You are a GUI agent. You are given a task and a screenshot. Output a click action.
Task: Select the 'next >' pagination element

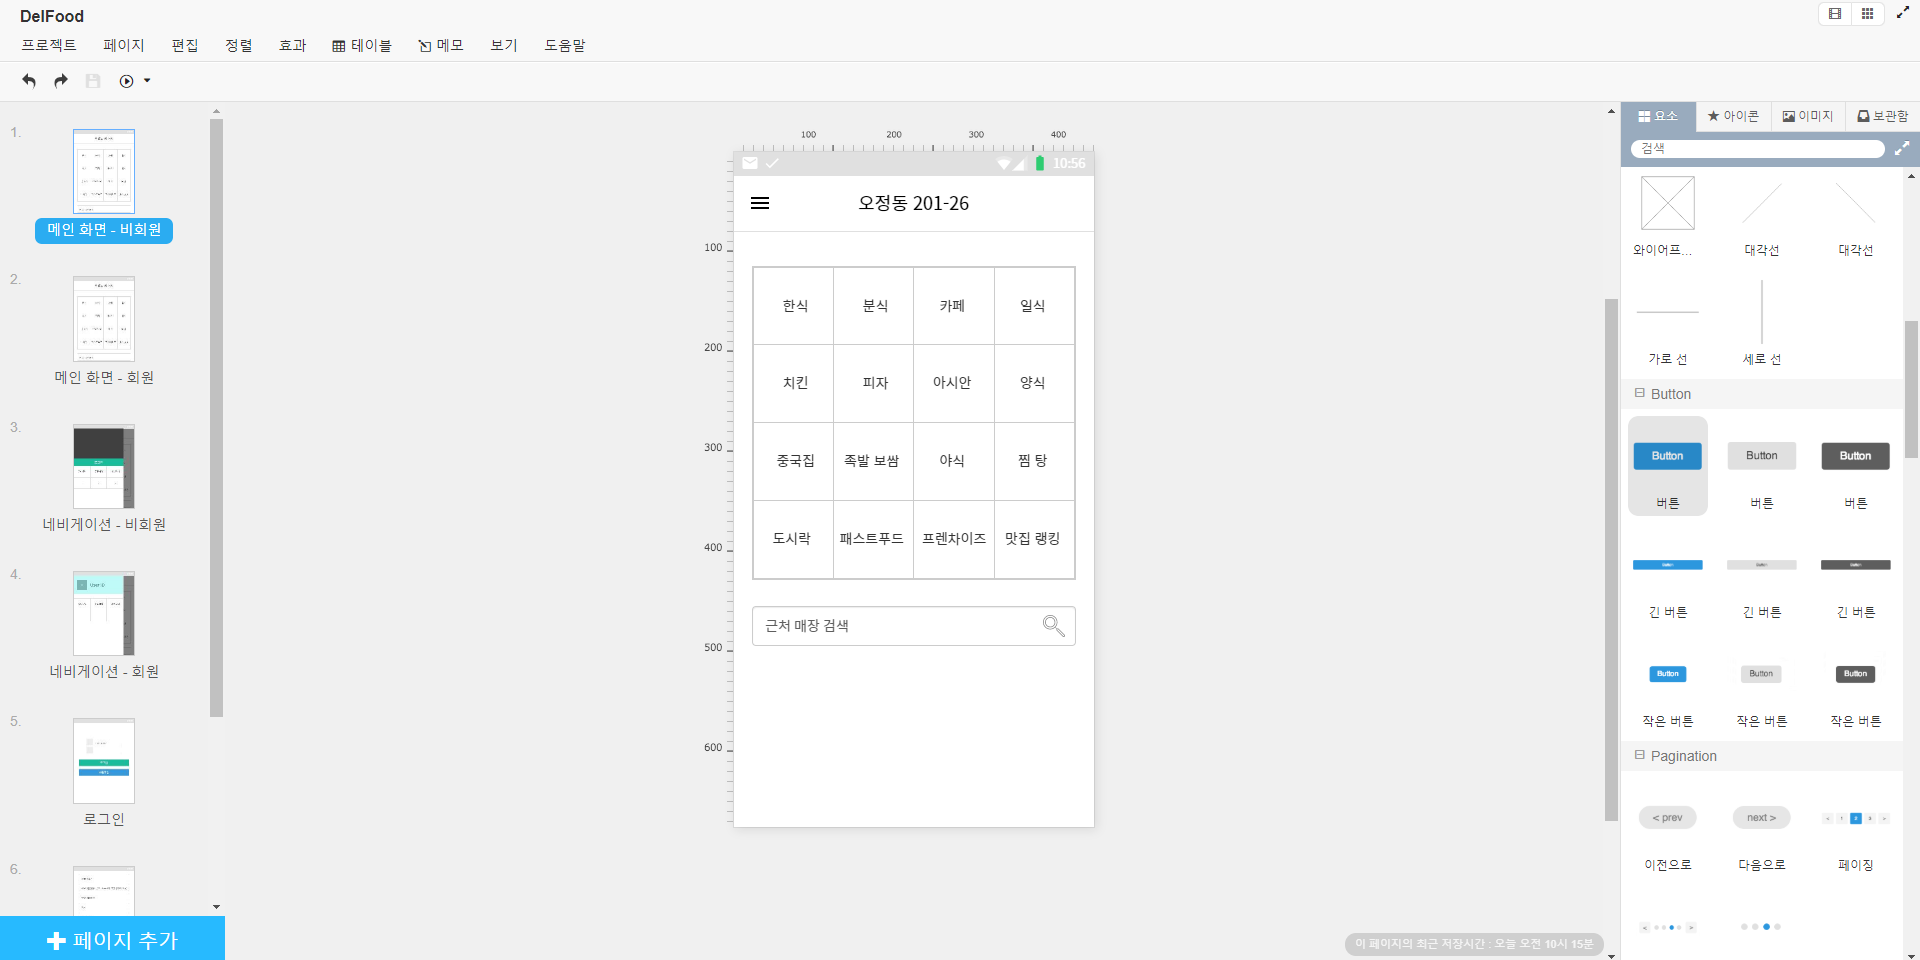(1762, 818)
